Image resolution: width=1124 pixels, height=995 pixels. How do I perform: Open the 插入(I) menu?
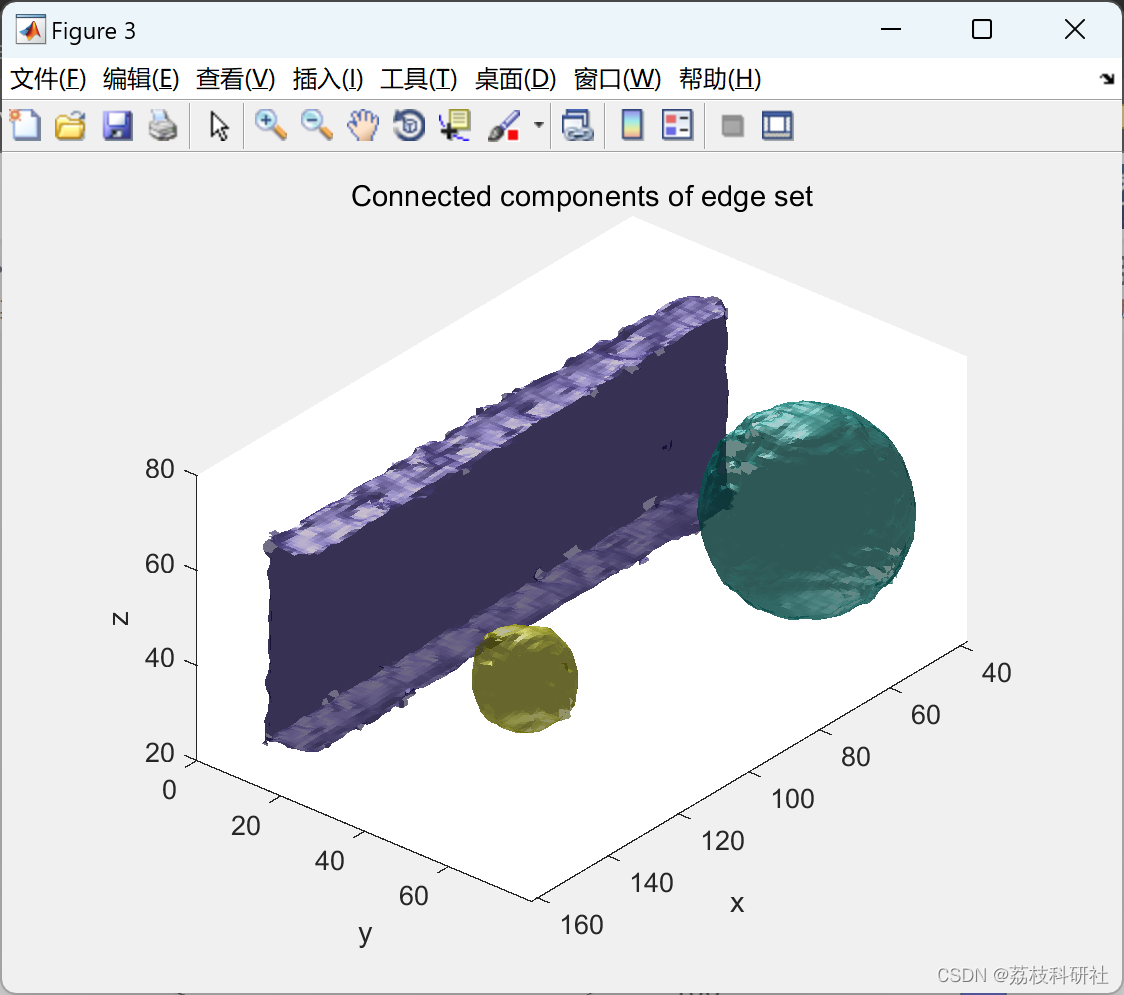tap(328, 79)
